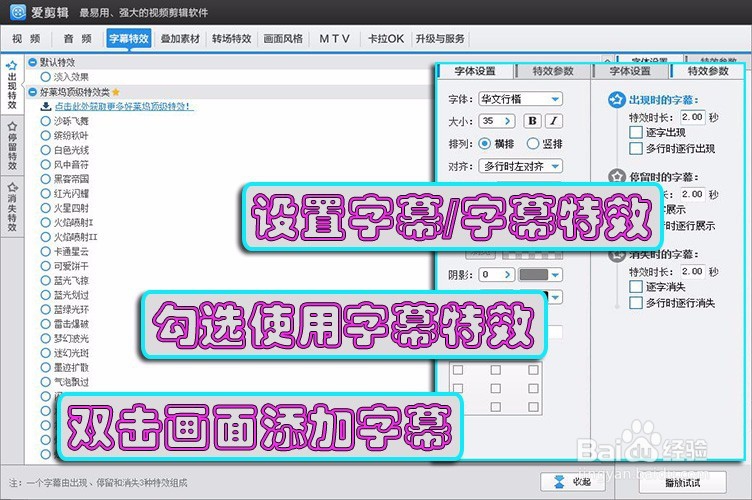Screen dimensions: 752x500
Task: Open the 消失特效 sidebar panel
Action: 12,207
